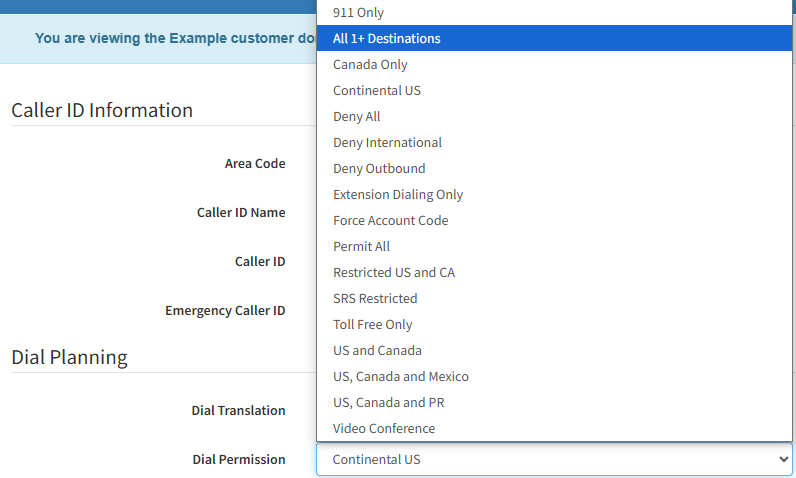Open the Dial Permission dropdown

[x=554, y=459]
